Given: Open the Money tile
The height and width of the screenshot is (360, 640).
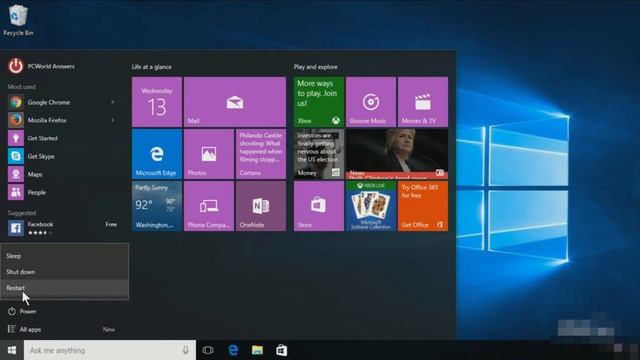Looking at the screenshot, I should point(319,154).
